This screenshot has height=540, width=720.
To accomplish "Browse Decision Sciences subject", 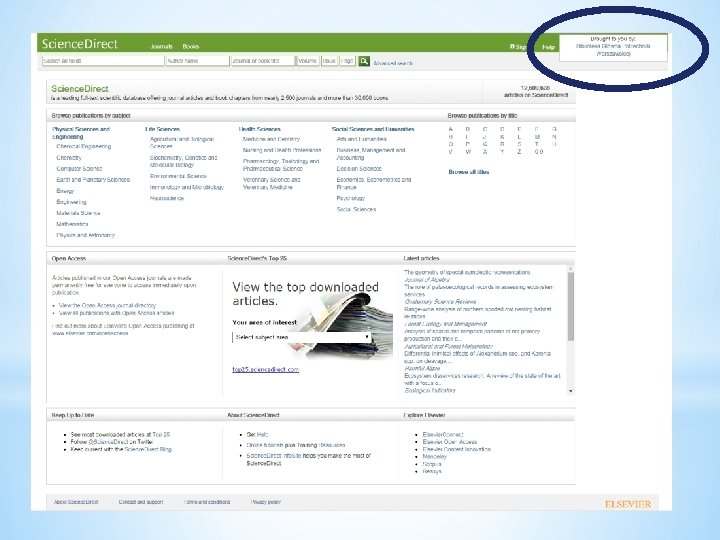I will pos(359,169).
